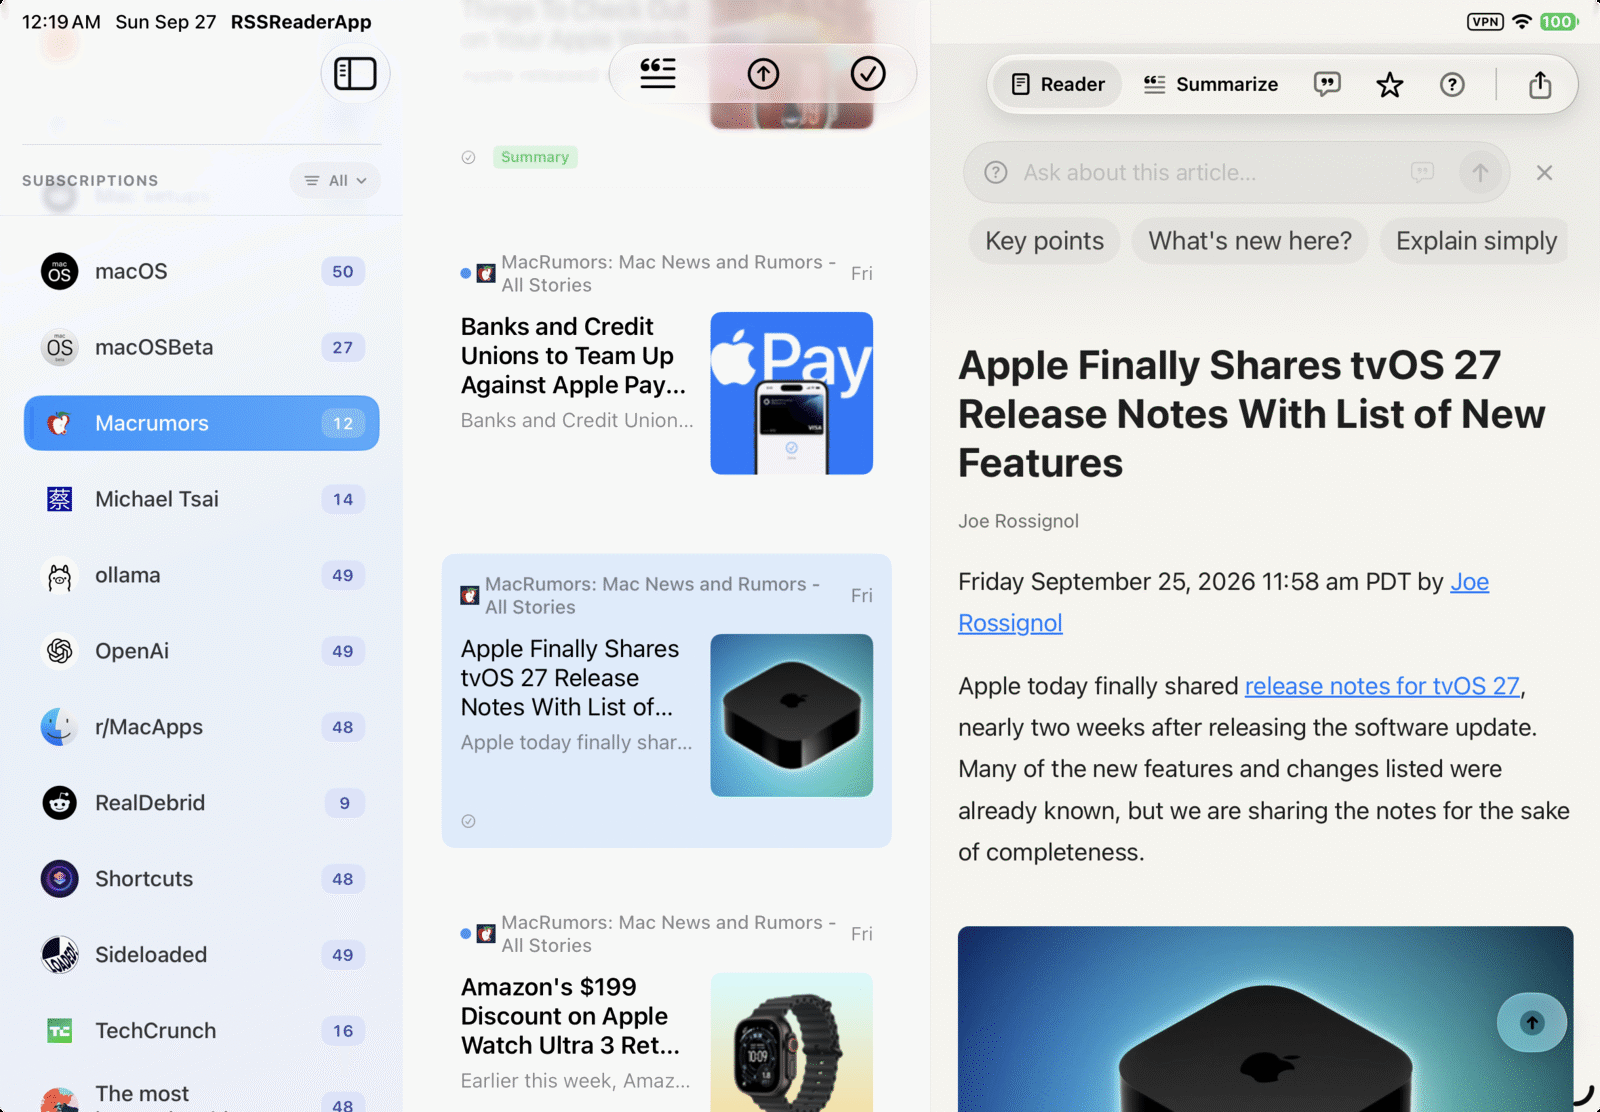Share the article via share icon

coord(1540,85)
